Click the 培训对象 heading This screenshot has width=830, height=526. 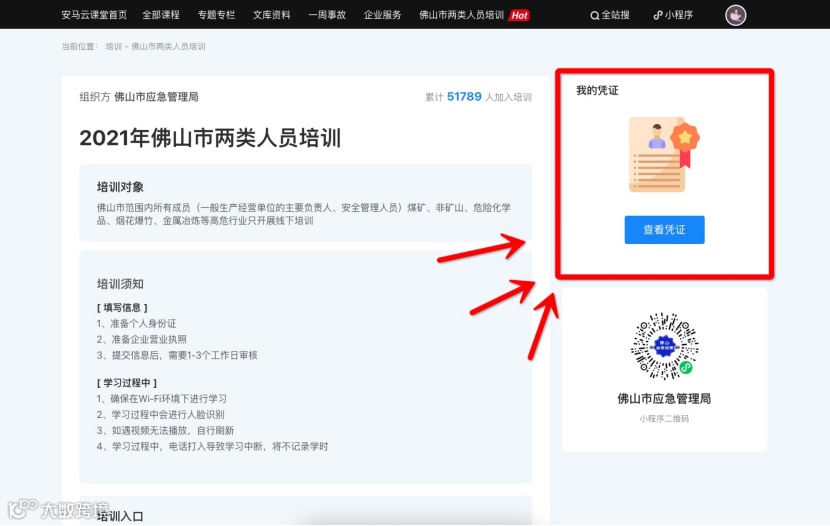(x=120, y=187)
